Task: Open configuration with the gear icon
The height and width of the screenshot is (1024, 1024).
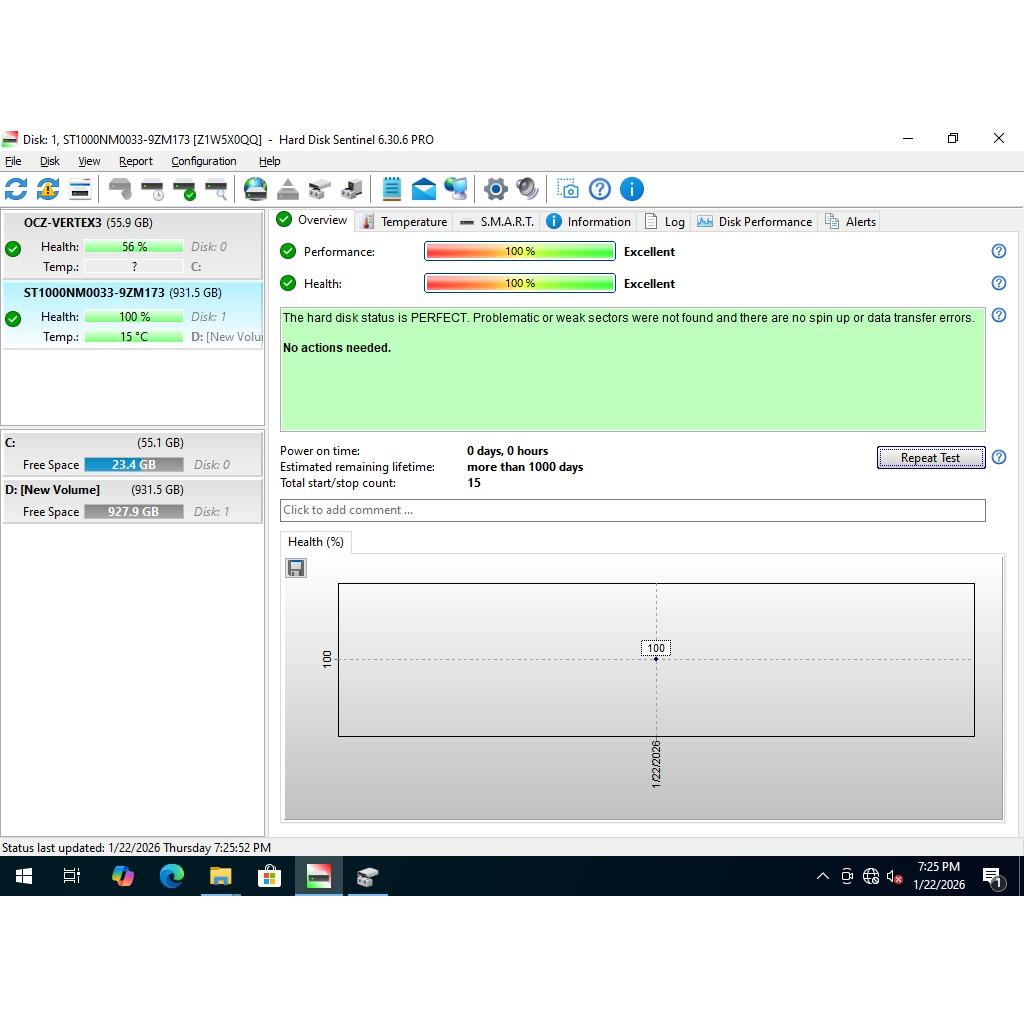Action: (x=495, y=189)
